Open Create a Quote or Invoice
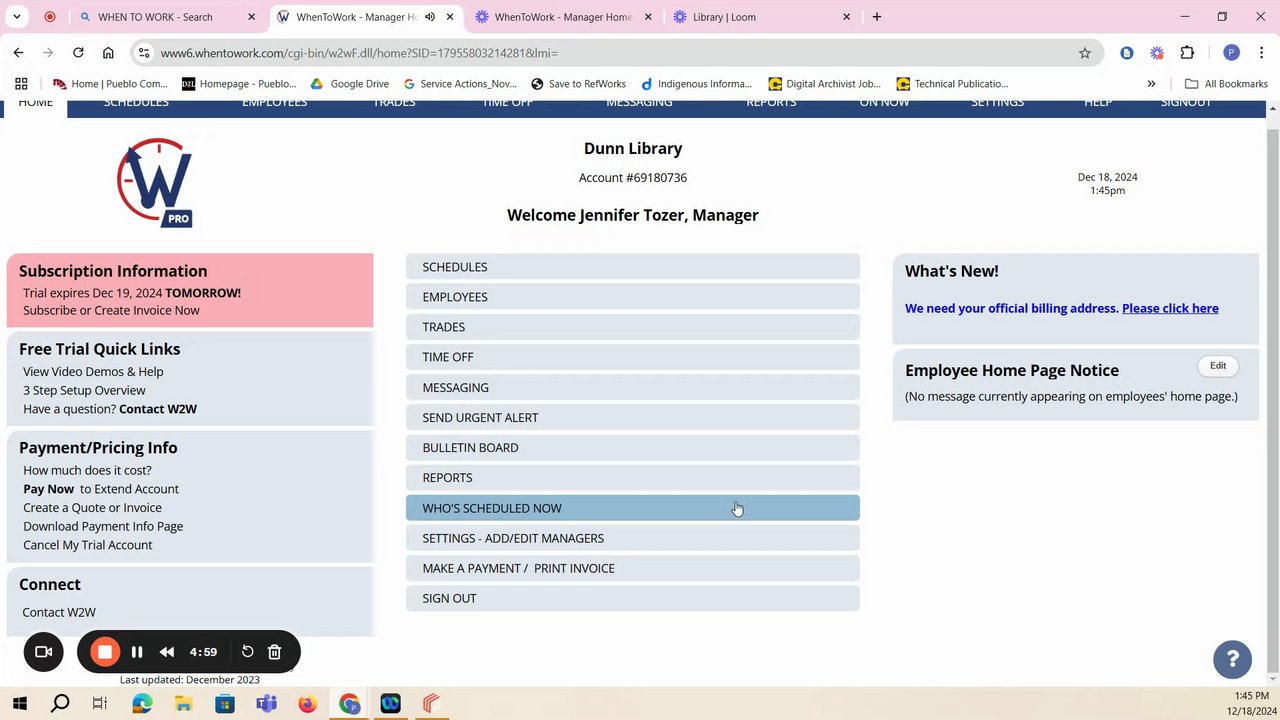Image resolution: width=1280 pixels, height=720 pixels. click(x=92, y=507)
